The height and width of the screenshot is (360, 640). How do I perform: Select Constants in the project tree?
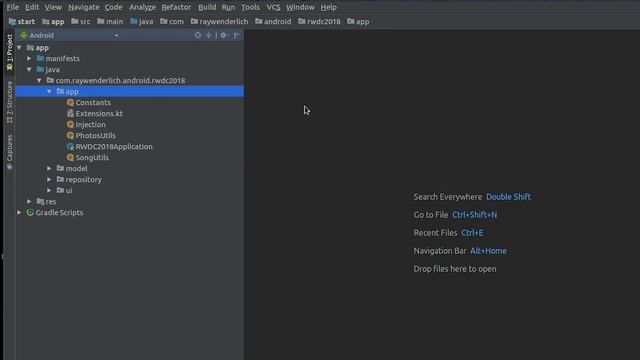click(93, 103)
